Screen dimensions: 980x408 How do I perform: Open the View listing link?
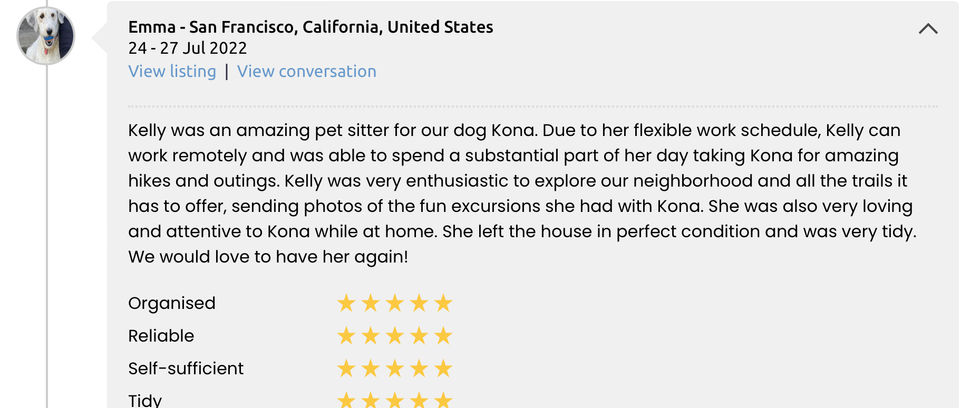(x=172, y=71)
